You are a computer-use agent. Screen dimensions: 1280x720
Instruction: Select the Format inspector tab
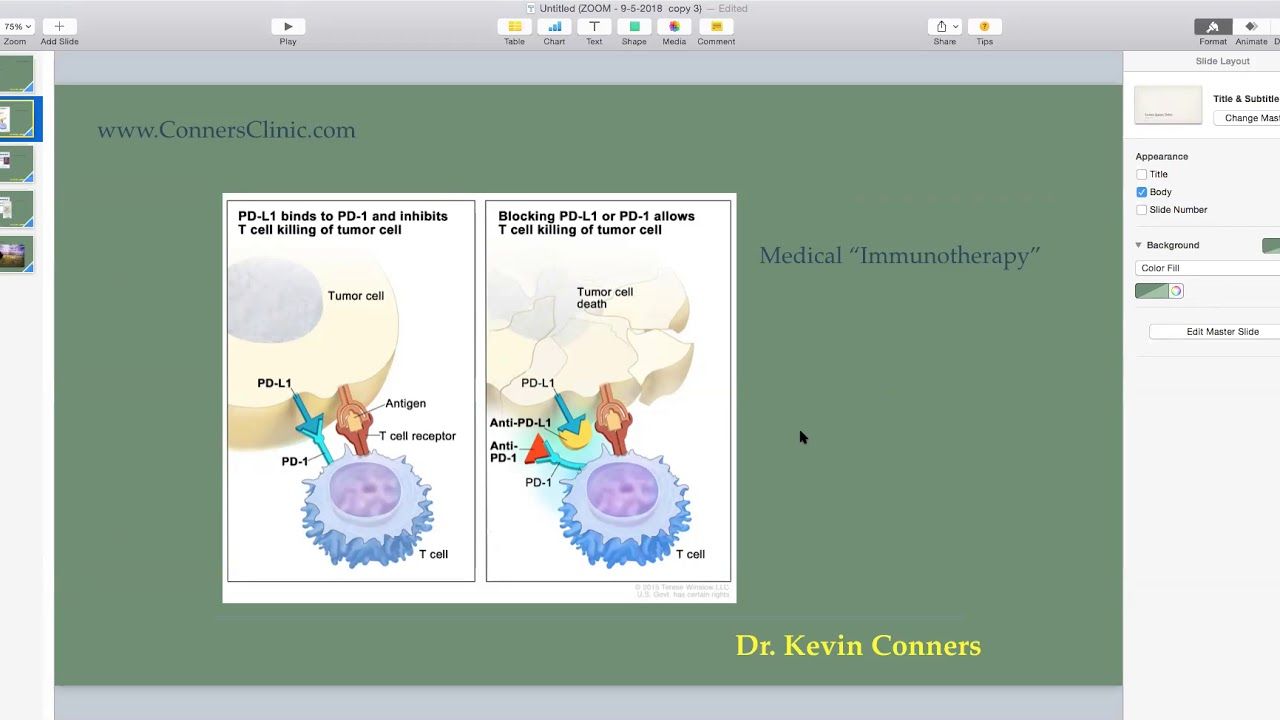pos(1213,27)
